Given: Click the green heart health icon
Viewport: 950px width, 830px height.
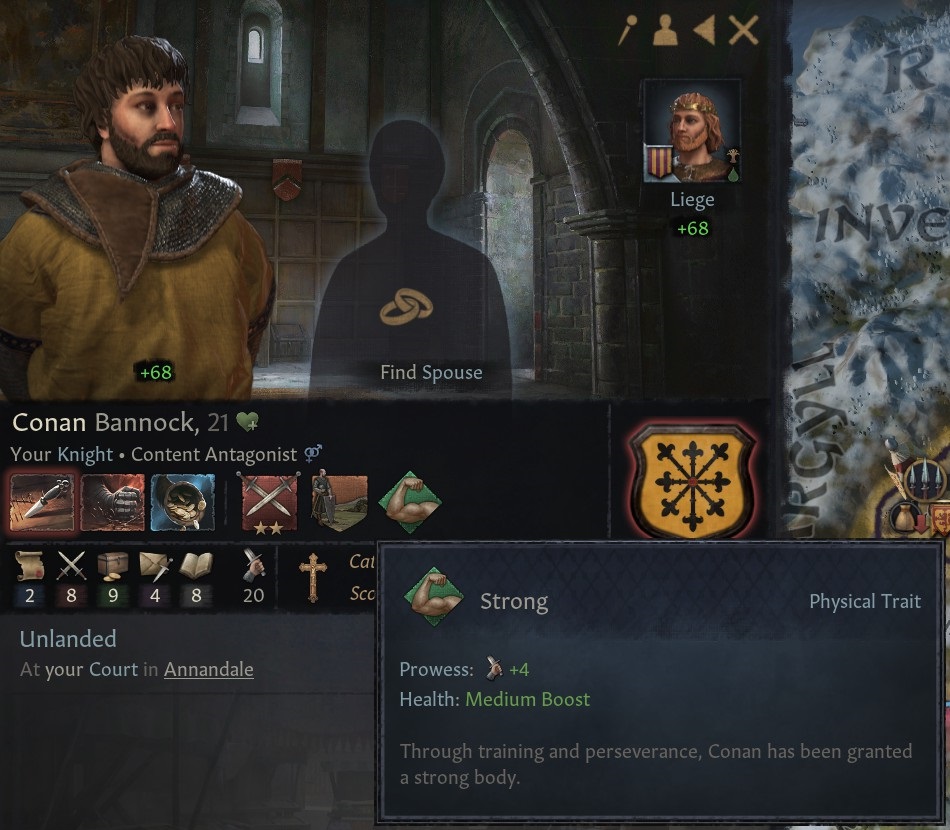Looking at the screenshot, I should pyautogui.click(x=247, y=422).
